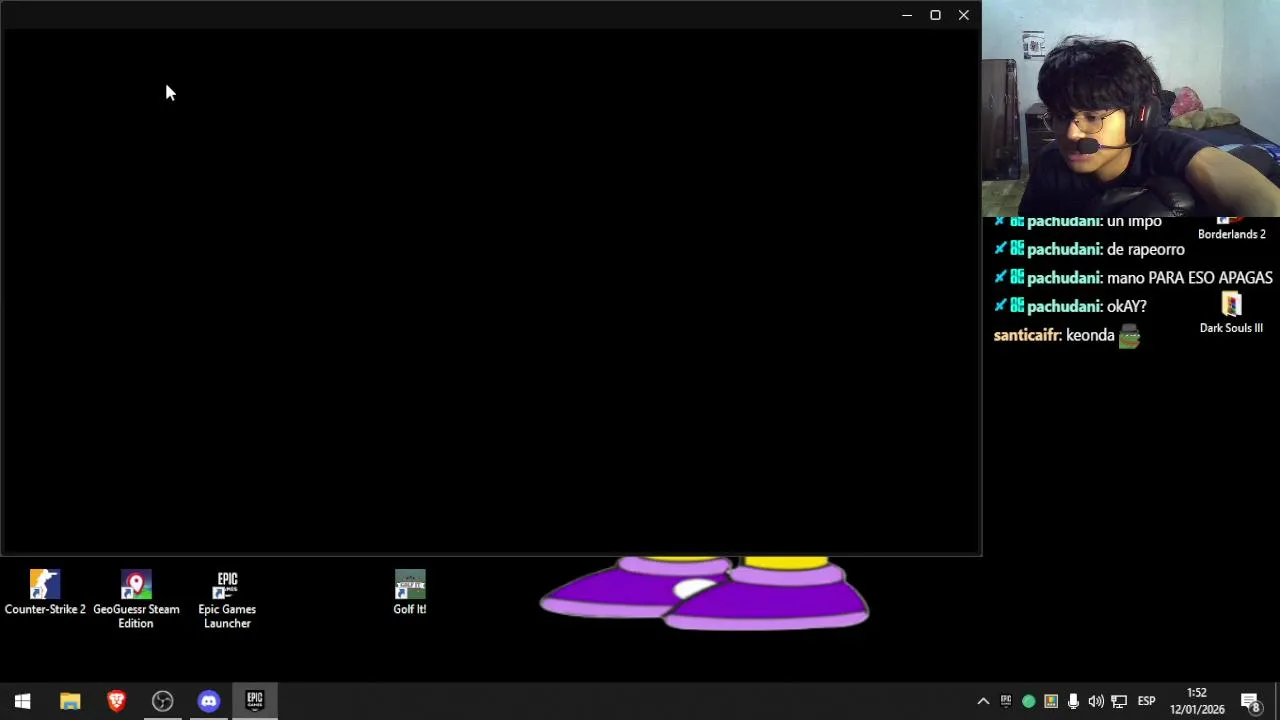1280x720 pixels.
Task: Open Discord from the taskbar
Action: pyautogui.click(x=208, y=701)
